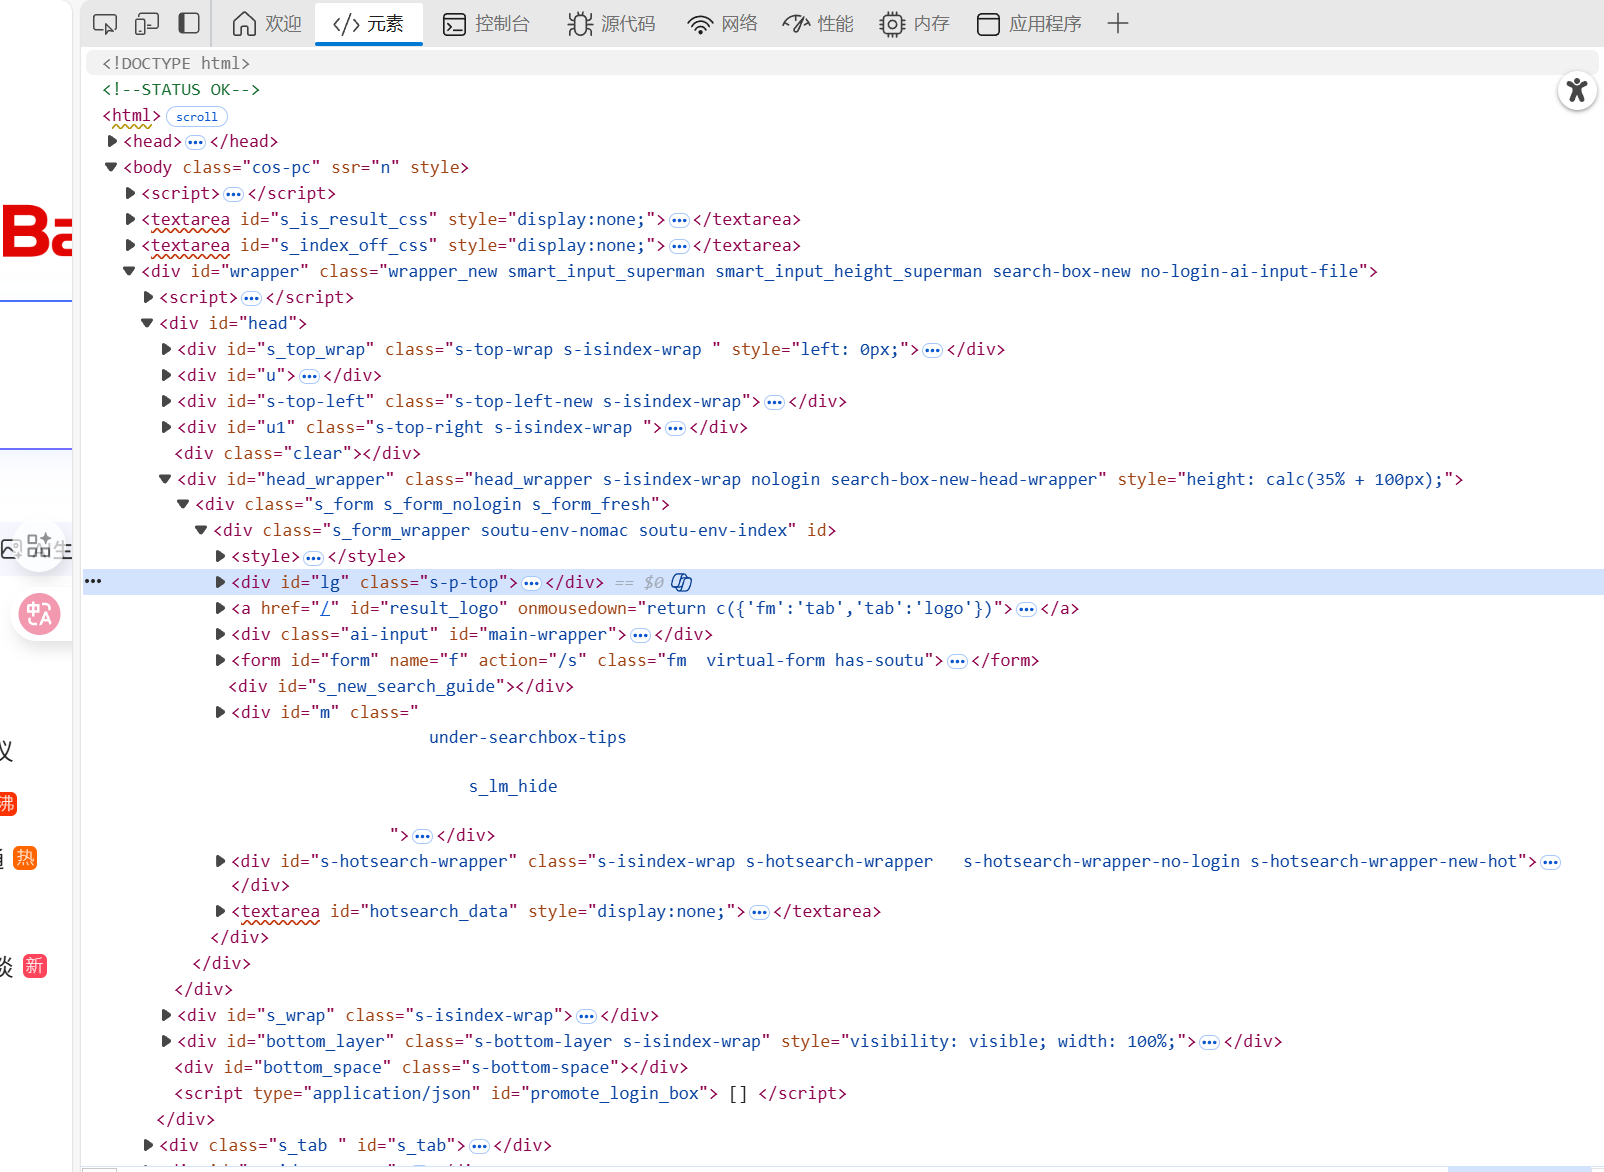Collapse the div s_form s_form_nologin node

coord(183,505)
